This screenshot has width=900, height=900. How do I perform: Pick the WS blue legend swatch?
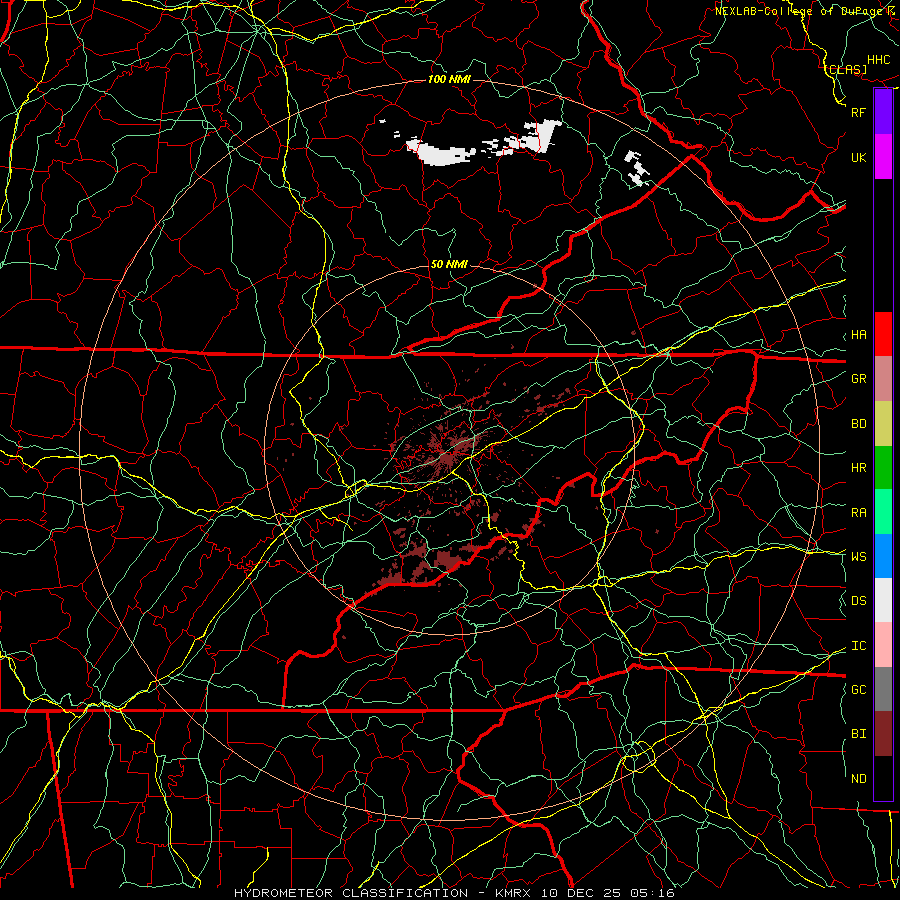[x=883, y=556]
